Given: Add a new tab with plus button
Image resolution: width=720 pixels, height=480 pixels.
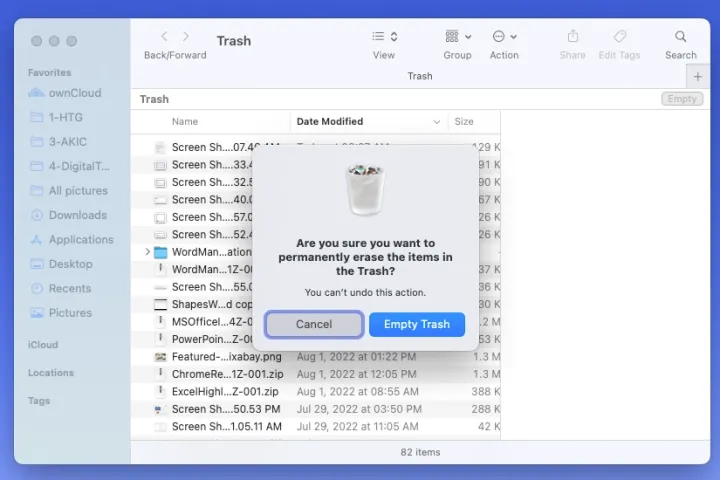Looking at the screenshot, I should click(698, 77).
